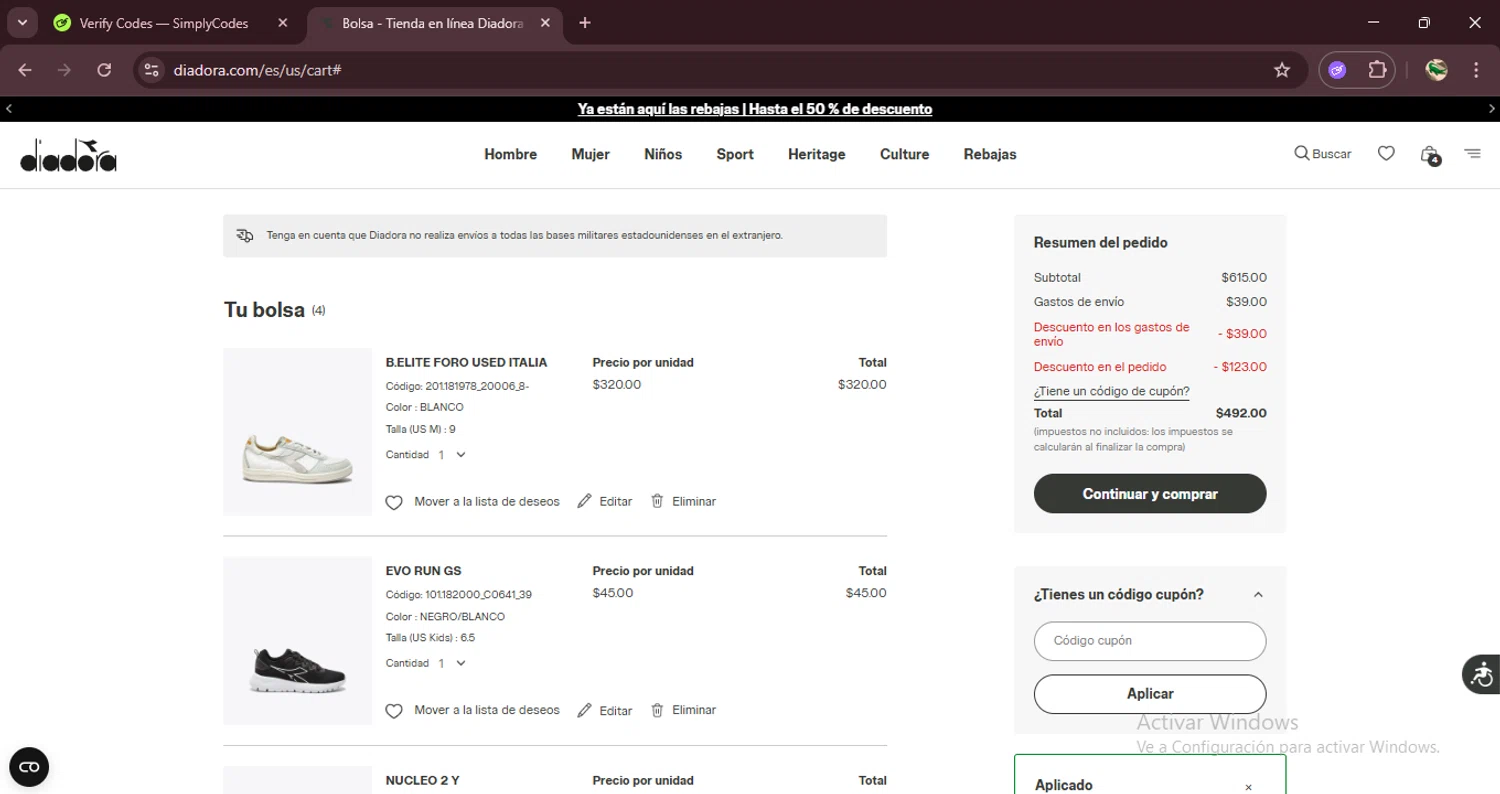Screen dimensions: 1500x794
Task: Open a new browser tab
Action: click(x=585, y=23)
